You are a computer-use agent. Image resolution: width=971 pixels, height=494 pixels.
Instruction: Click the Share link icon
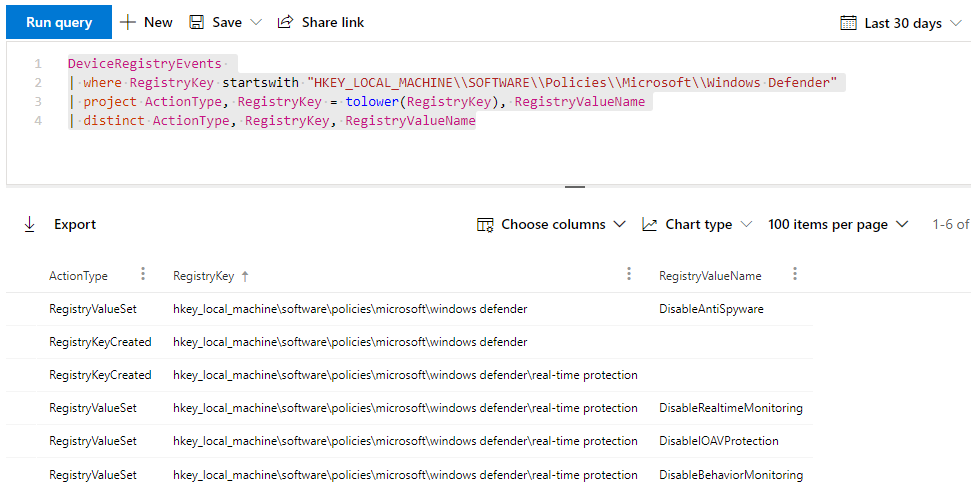[286, 22]
